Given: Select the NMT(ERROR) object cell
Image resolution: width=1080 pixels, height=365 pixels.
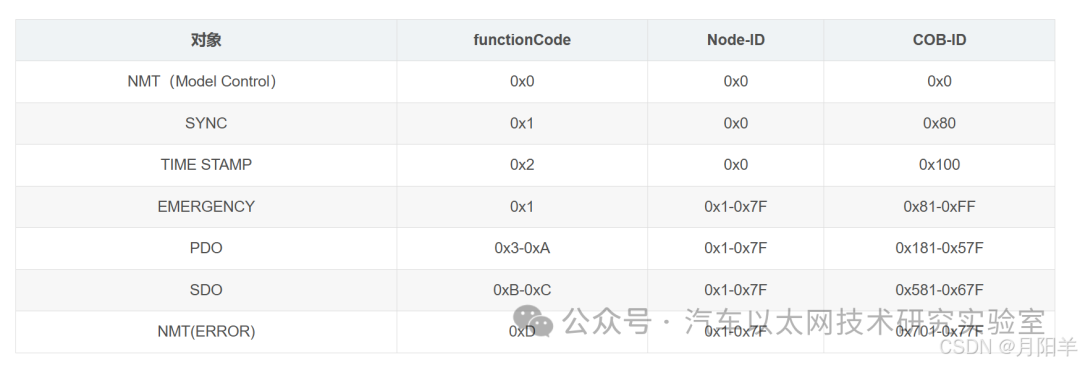Looking at the screenshot, I should [x=206, y=331].
